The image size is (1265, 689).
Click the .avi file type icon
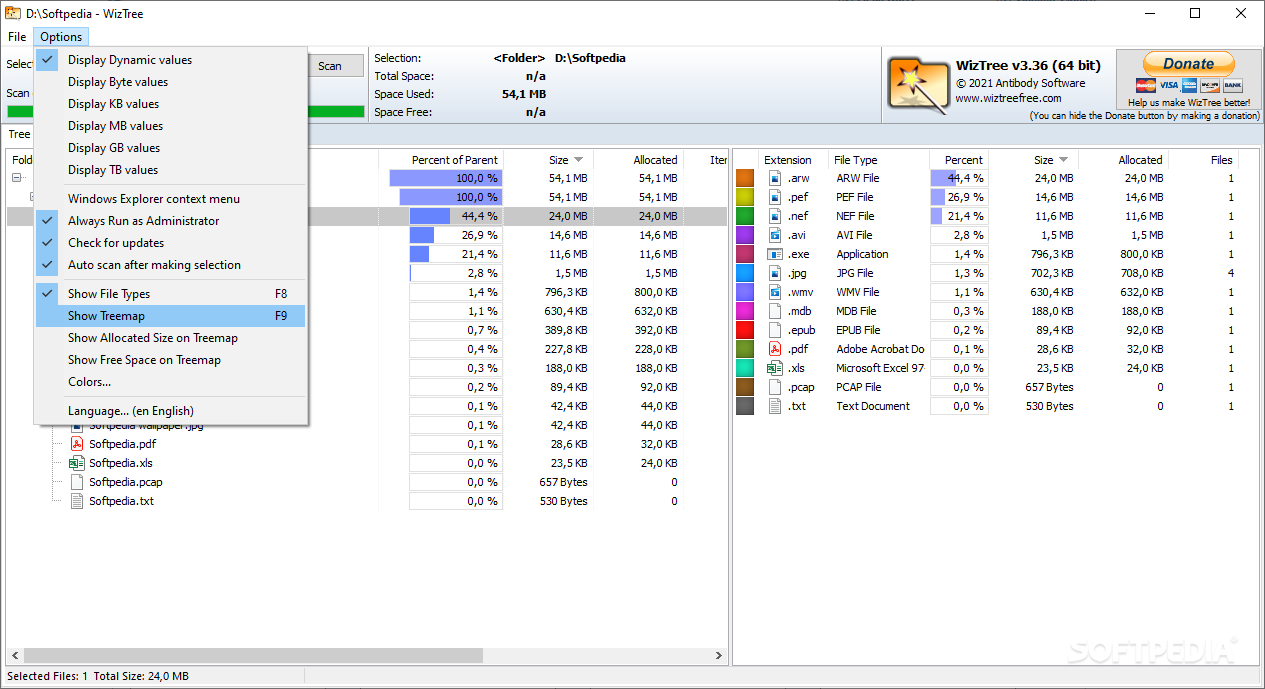pos(774,235)
